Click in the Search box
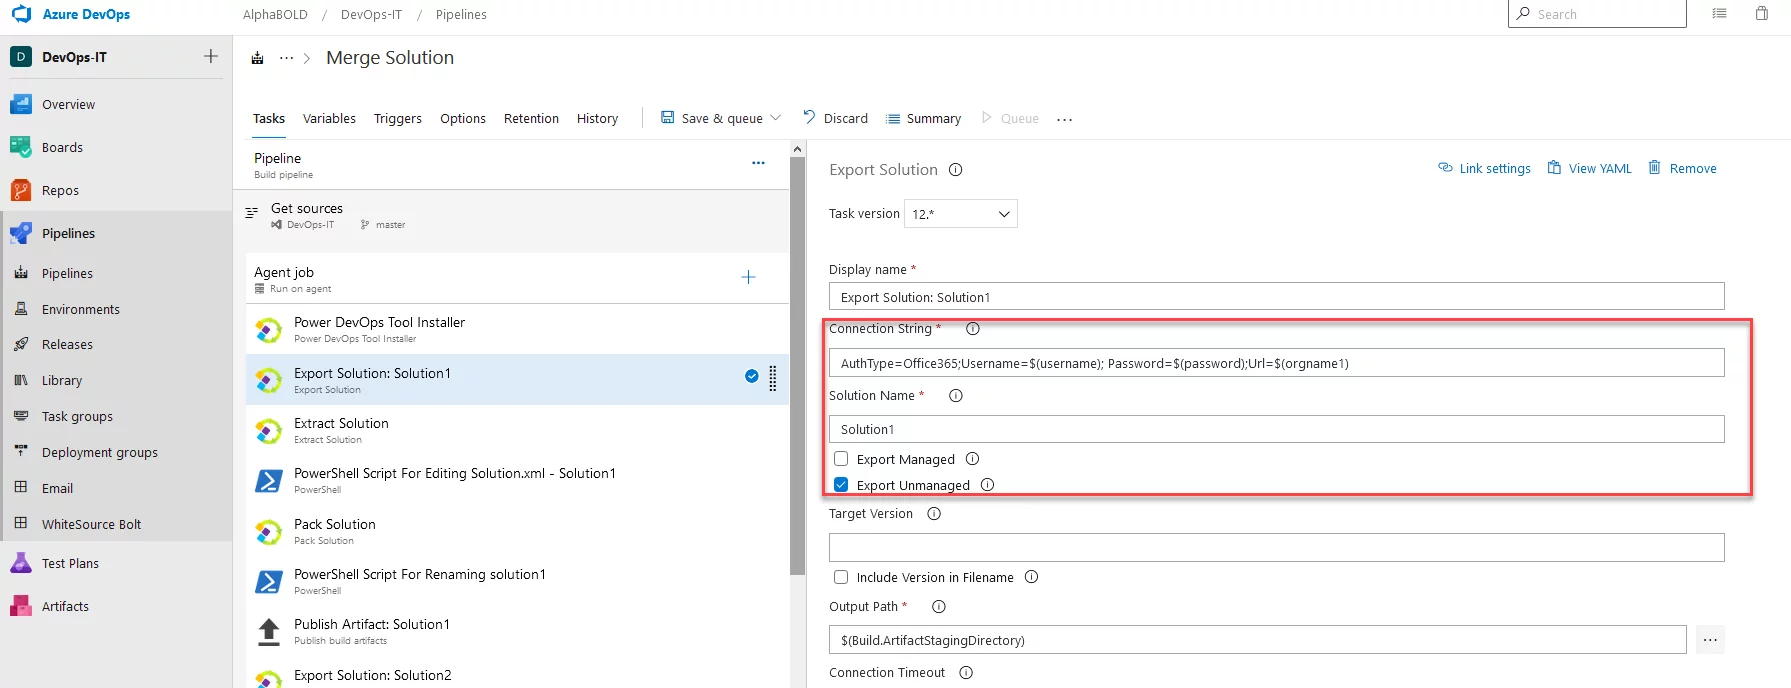 tap(1597, 14)
